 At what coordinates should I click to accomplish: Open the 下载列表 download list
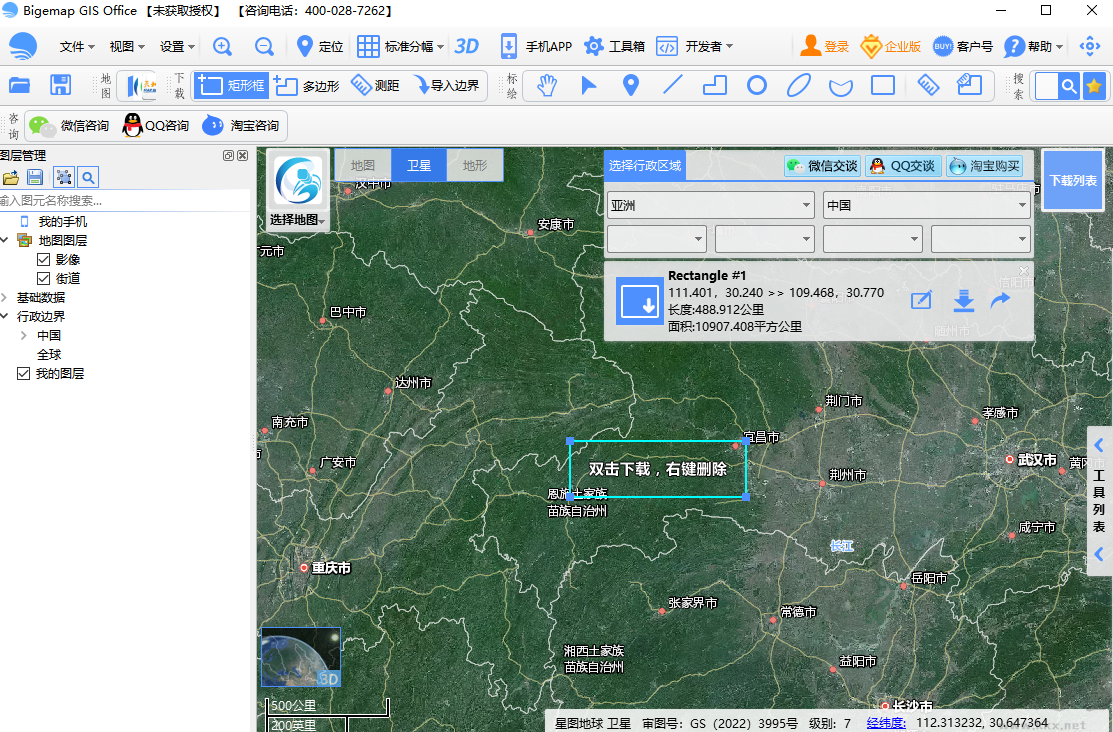(x=1072, y=180)
